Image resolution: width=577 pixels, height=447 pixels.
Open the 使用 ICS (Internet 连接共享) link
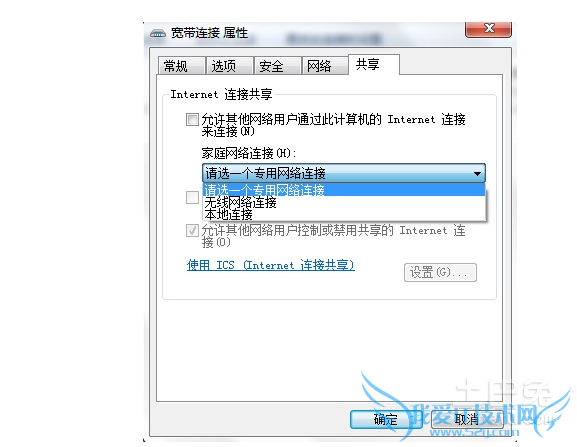[x=270, y=265]
